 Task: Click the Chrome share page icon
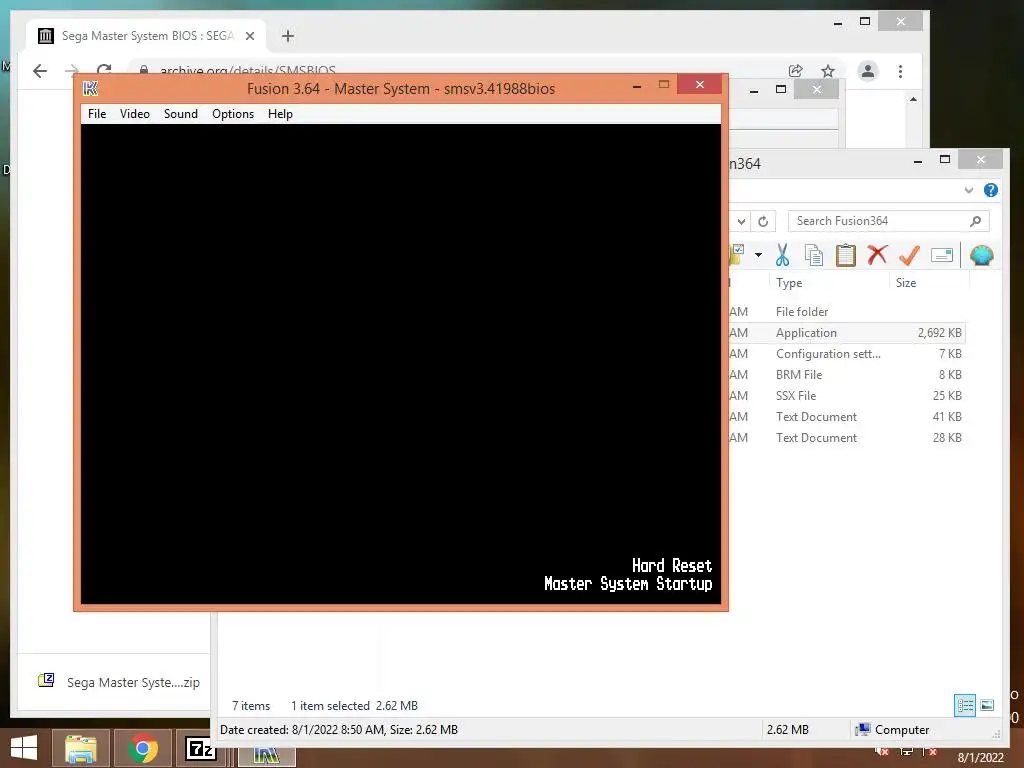tap(795, 71)
